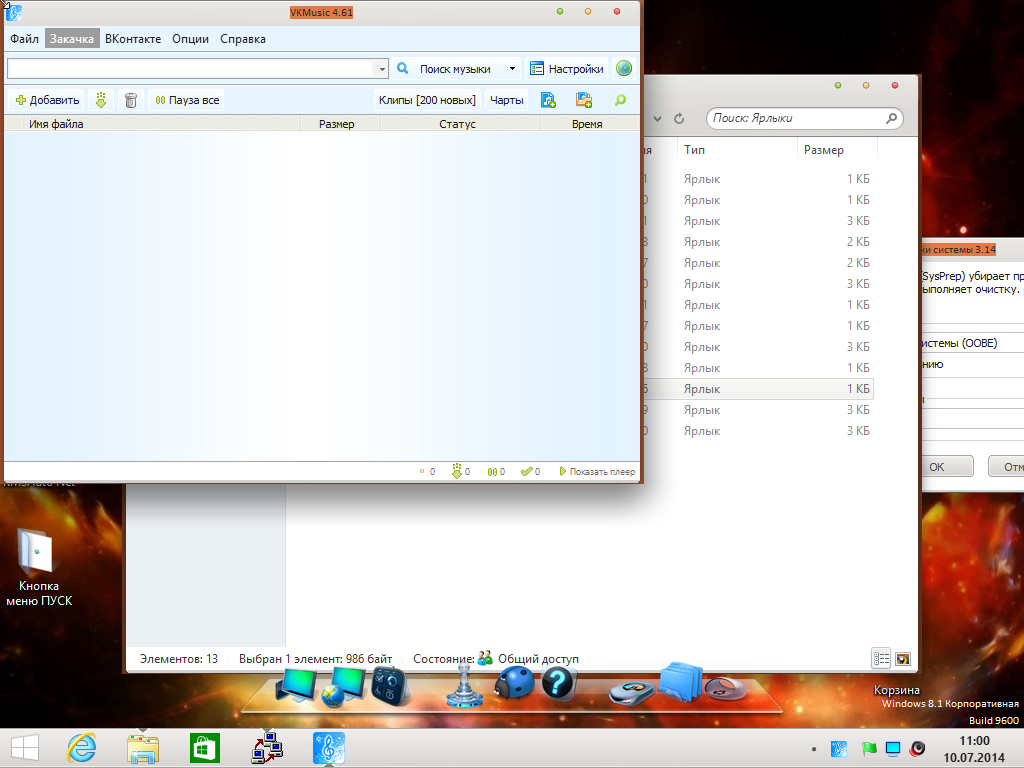Click the Добавить button
The height and width of the screenshot is (768, 1024).
pos(47,100)
